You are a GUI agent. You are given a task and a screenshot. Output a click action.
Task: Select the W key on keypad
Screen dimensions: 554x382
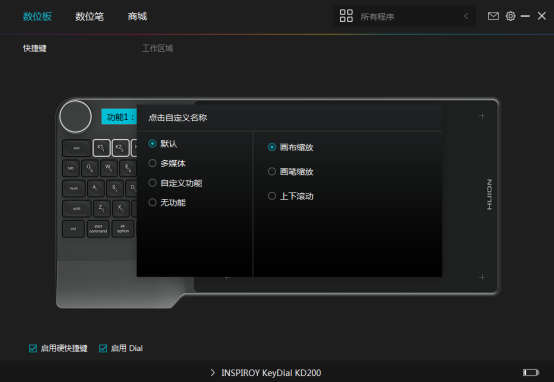(x=109, y=168)
